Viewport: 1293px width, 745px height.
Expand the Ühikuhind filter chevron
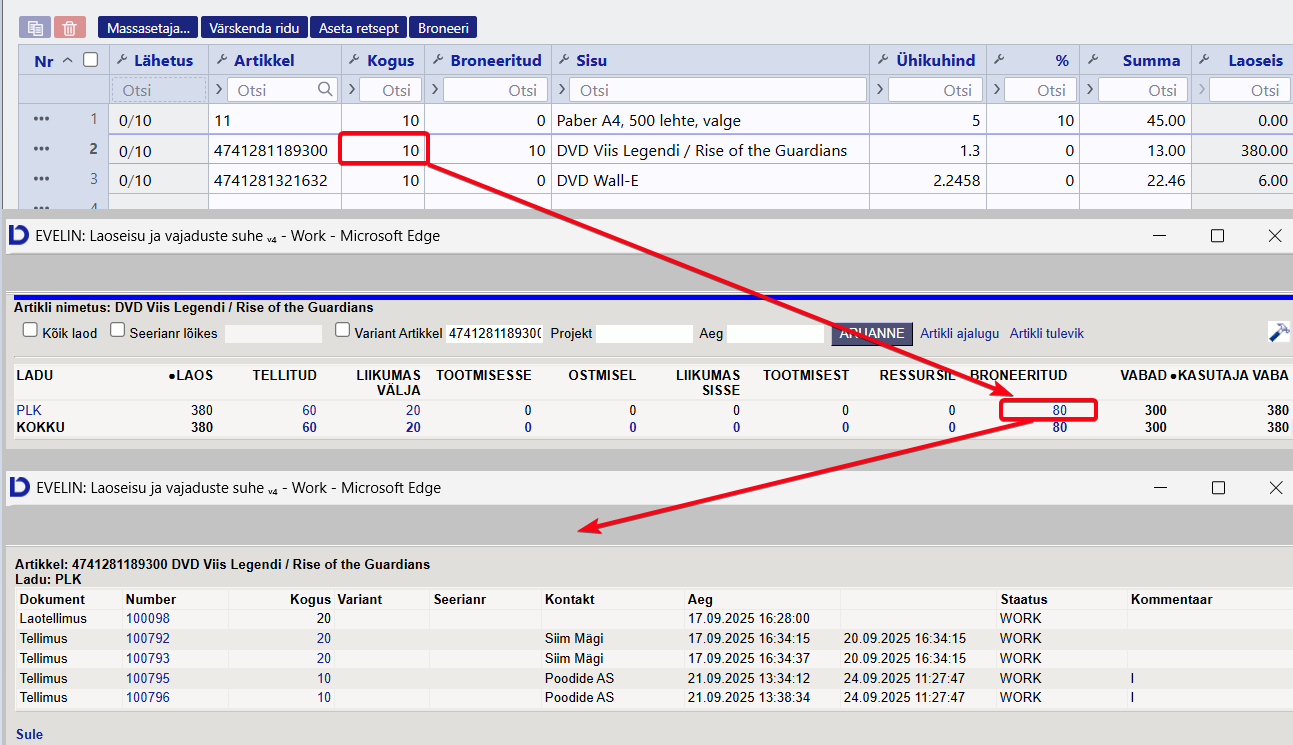coord(879,90)
